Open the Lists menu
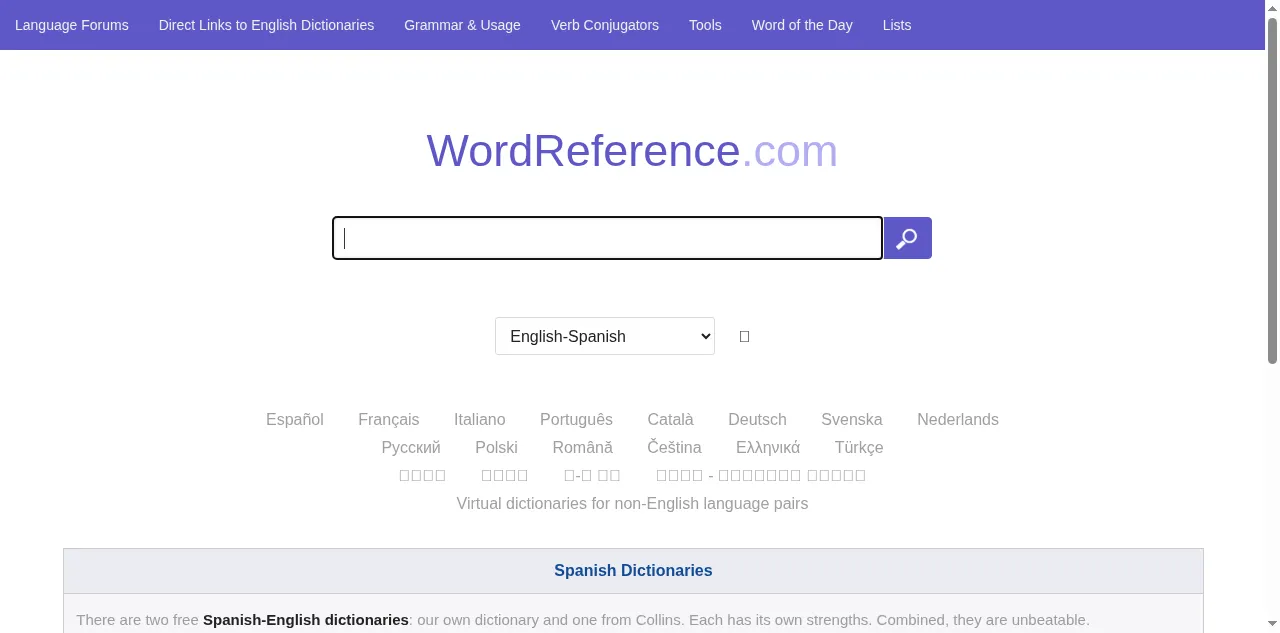 coord(897,25)
